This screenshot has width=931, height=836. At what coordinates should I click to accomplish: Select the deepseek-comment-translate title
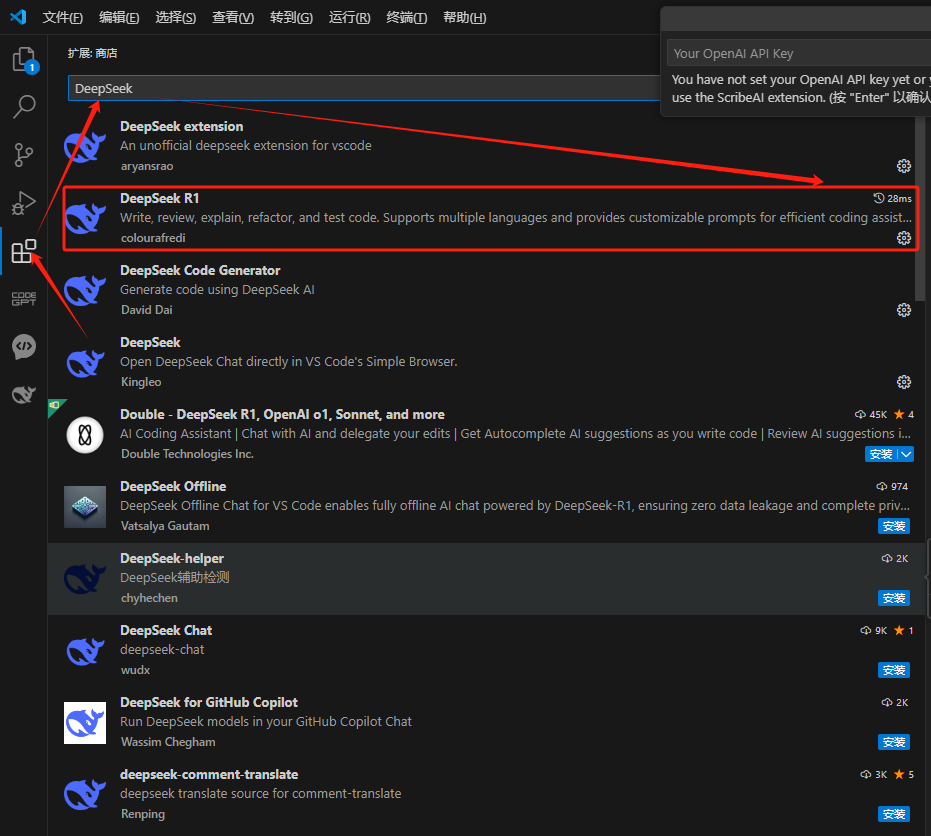coord(209,775)
